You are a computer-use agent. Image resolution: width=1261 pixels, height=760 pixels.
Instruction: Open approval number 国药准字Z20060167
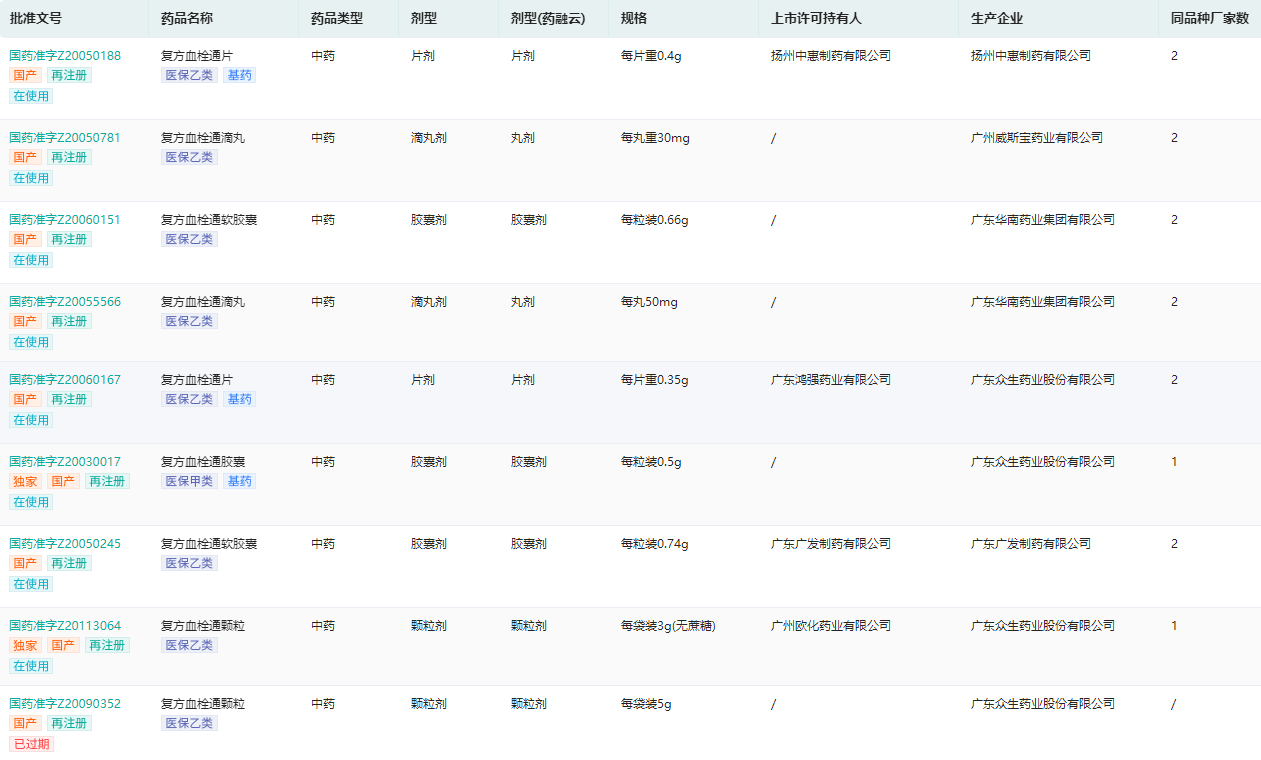[65, 380]
